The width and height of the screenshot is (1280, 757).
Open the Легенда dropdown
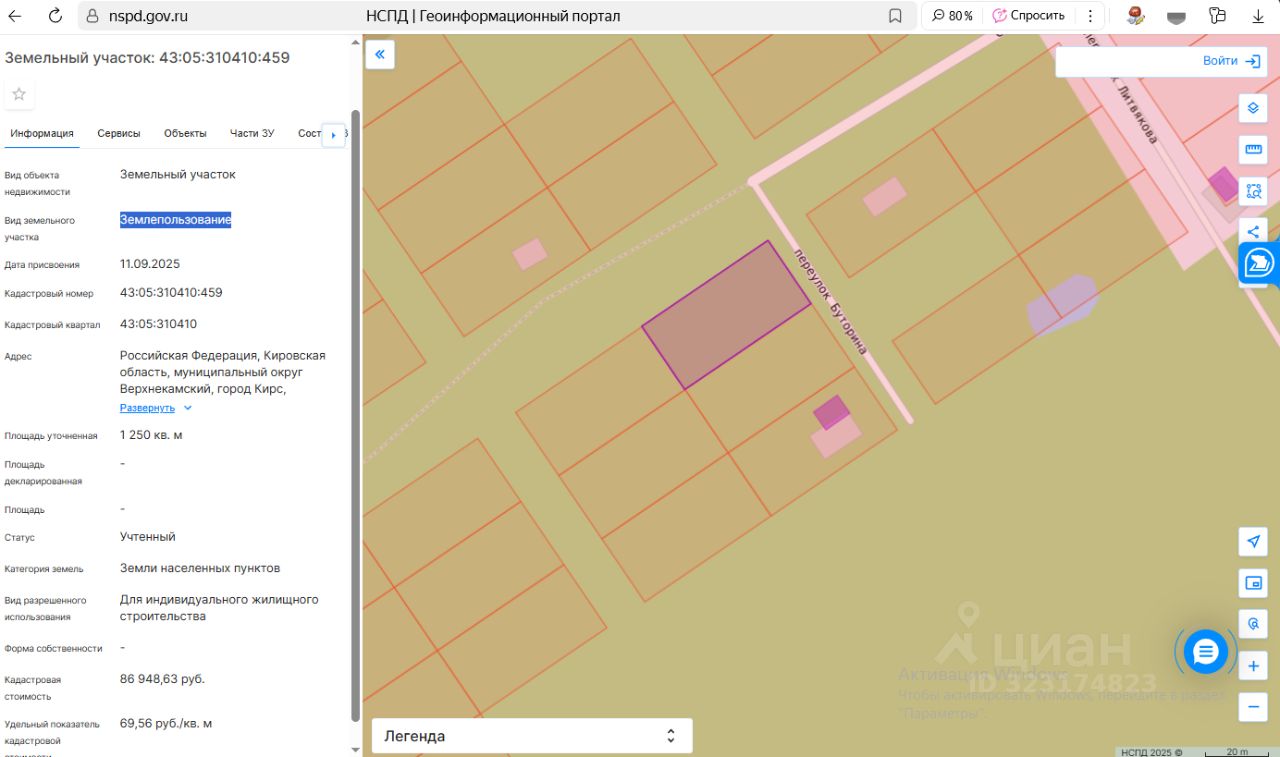(x=532, y=736)
